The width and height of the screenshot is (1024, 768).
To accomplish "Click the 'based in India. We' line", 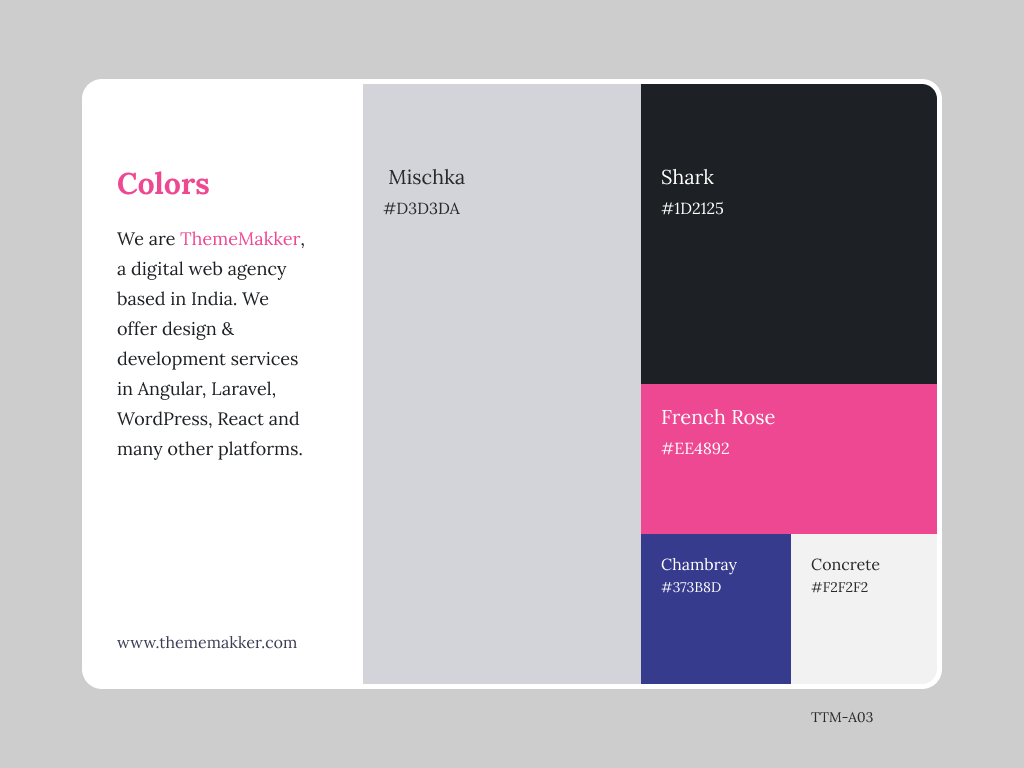I will tap(193, 299).
